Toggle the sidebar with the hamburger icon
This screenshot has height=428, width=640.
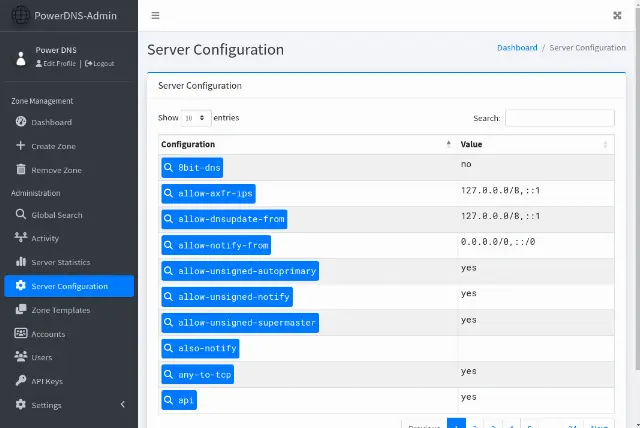pos(155,16)
